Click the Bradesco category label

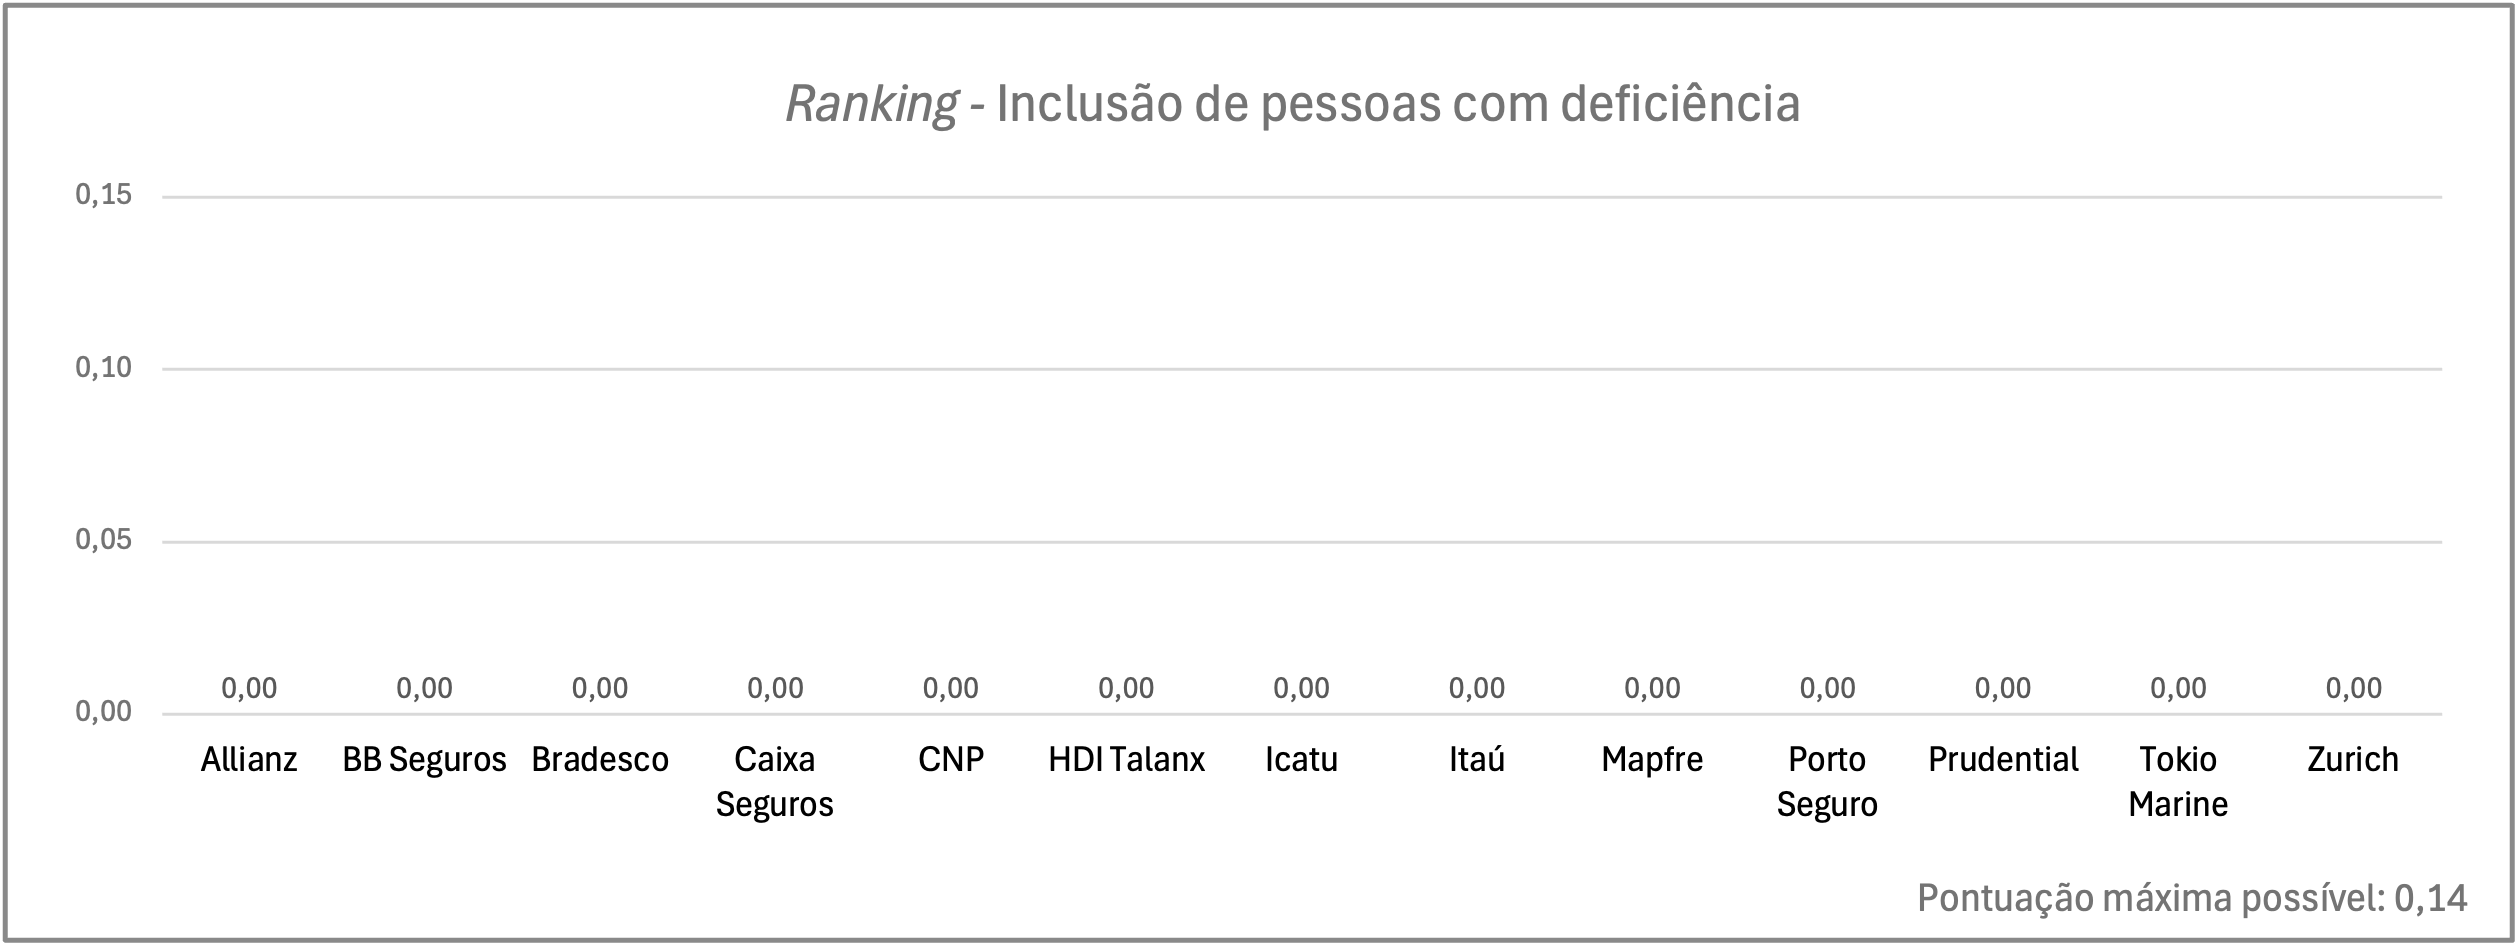(x=600, y=760)
